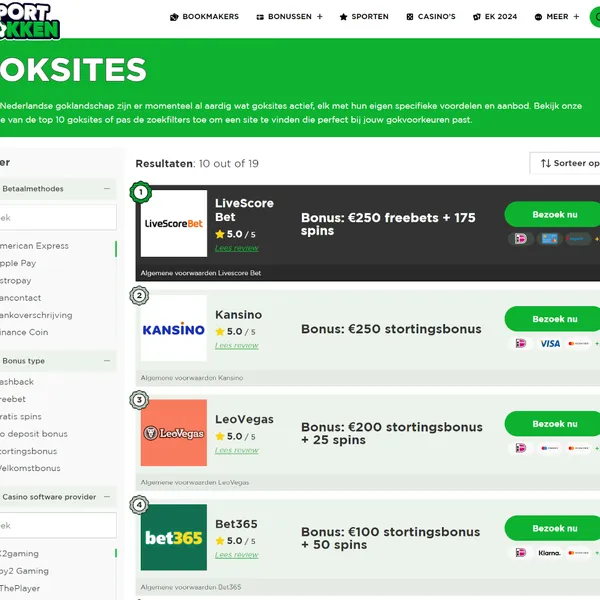This screenshot has height=600, width=600.
Task: Click iDEAL icon on Kansino card
Action: click(520, 344)
